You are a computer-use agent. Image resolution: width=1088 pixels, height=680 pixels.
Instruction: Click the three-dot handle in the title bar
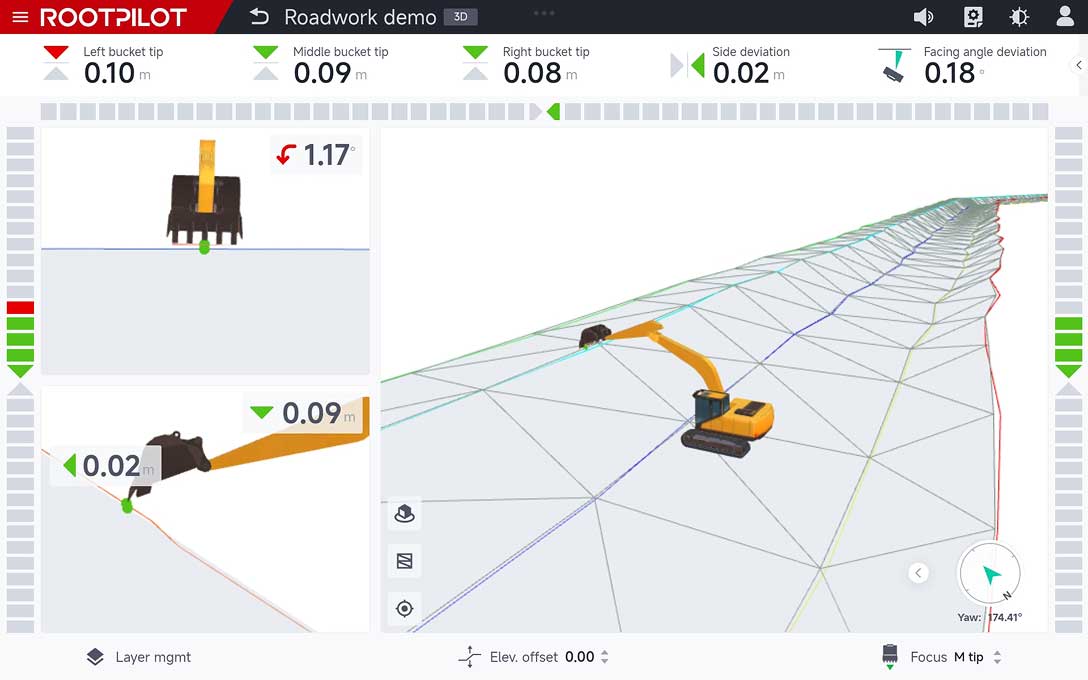[x=544, y=12]
